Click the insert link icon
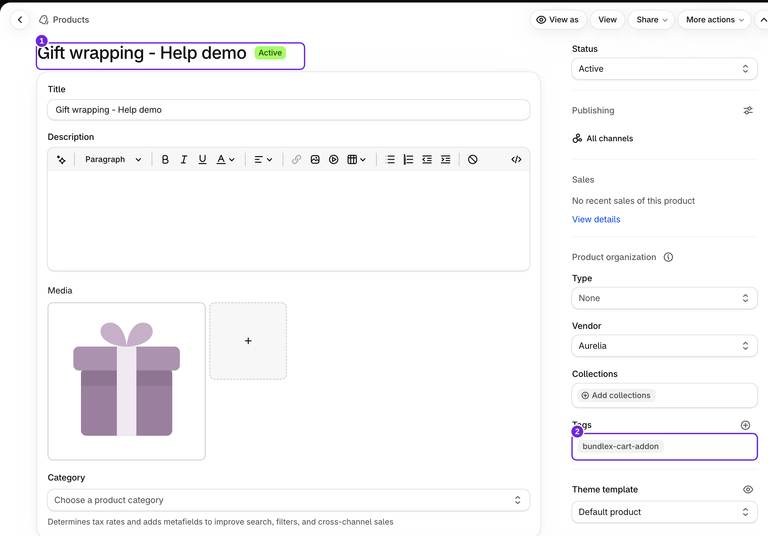This screenshot has height=536, width=768. click(x=296, y=159)
